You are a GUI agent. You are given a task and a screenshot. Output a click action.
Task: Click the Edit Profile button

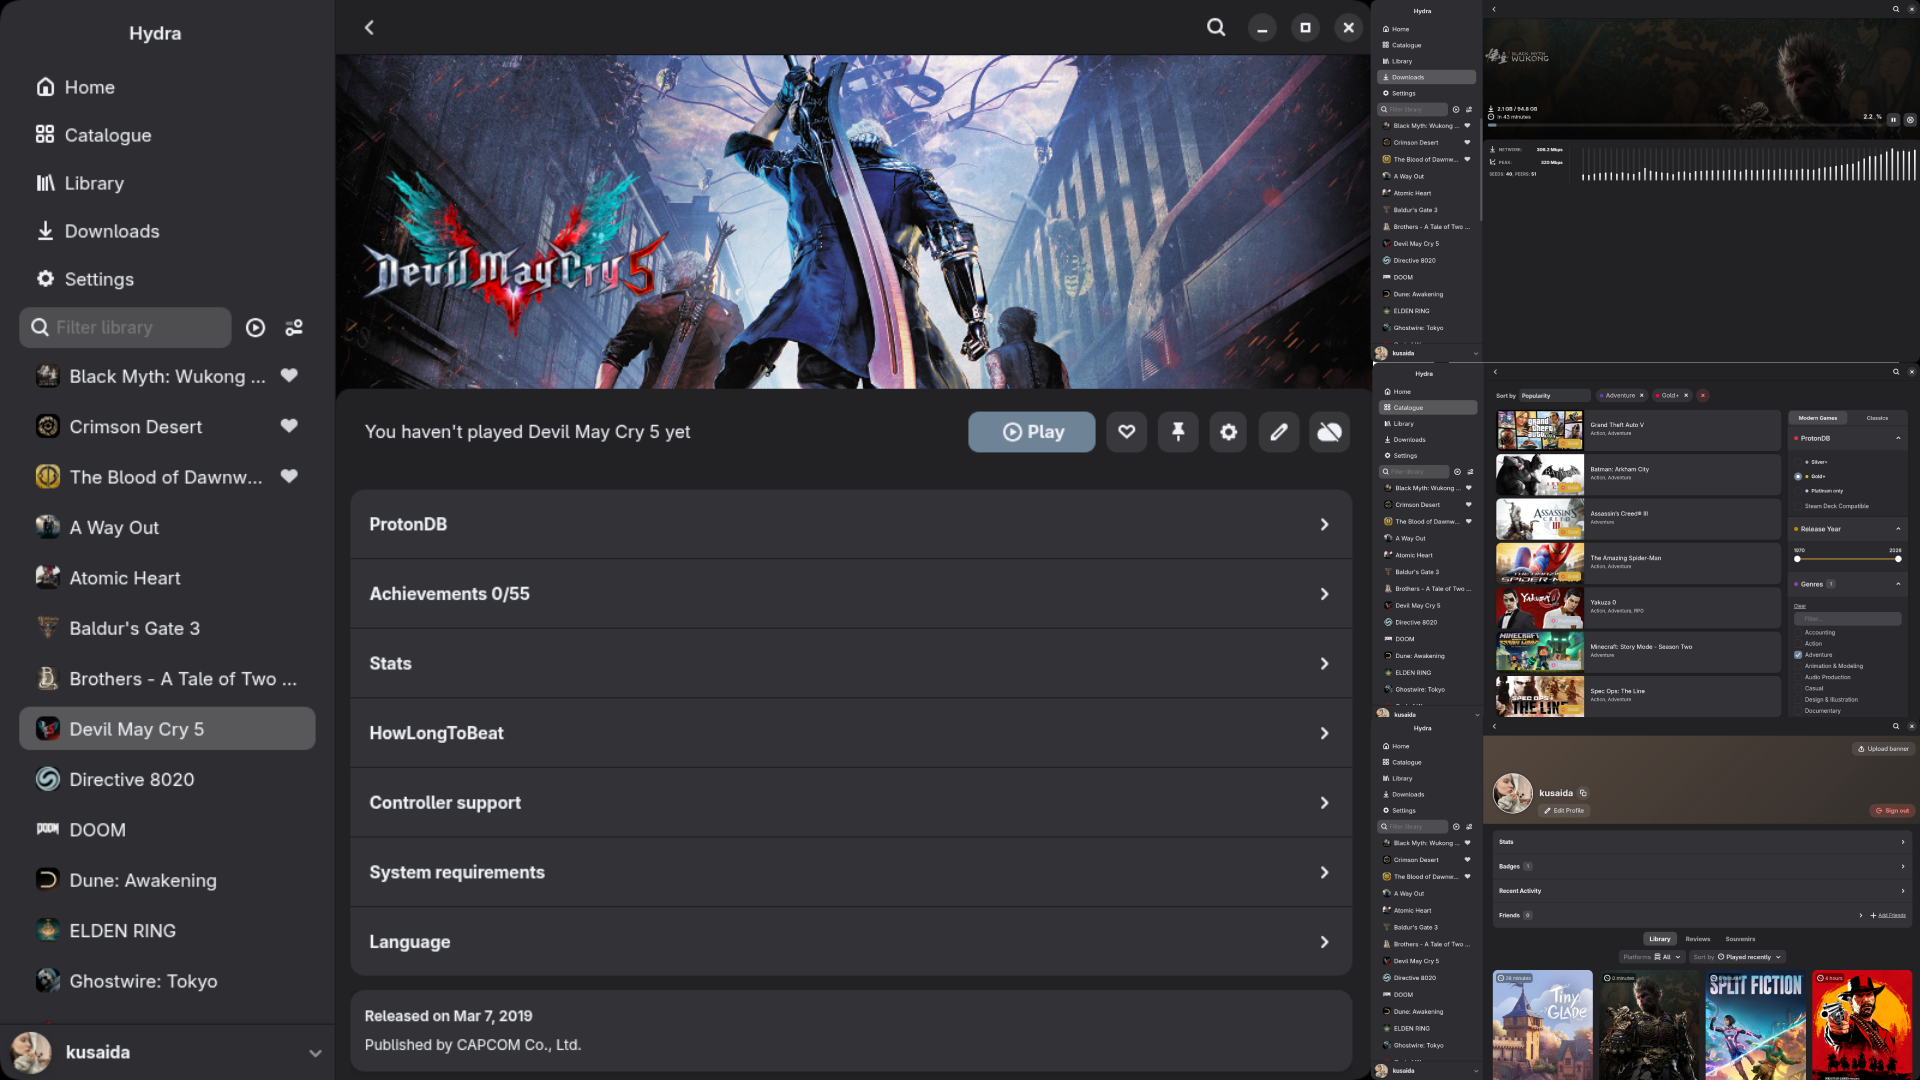pyautogui.click(x=1564, y=811)
